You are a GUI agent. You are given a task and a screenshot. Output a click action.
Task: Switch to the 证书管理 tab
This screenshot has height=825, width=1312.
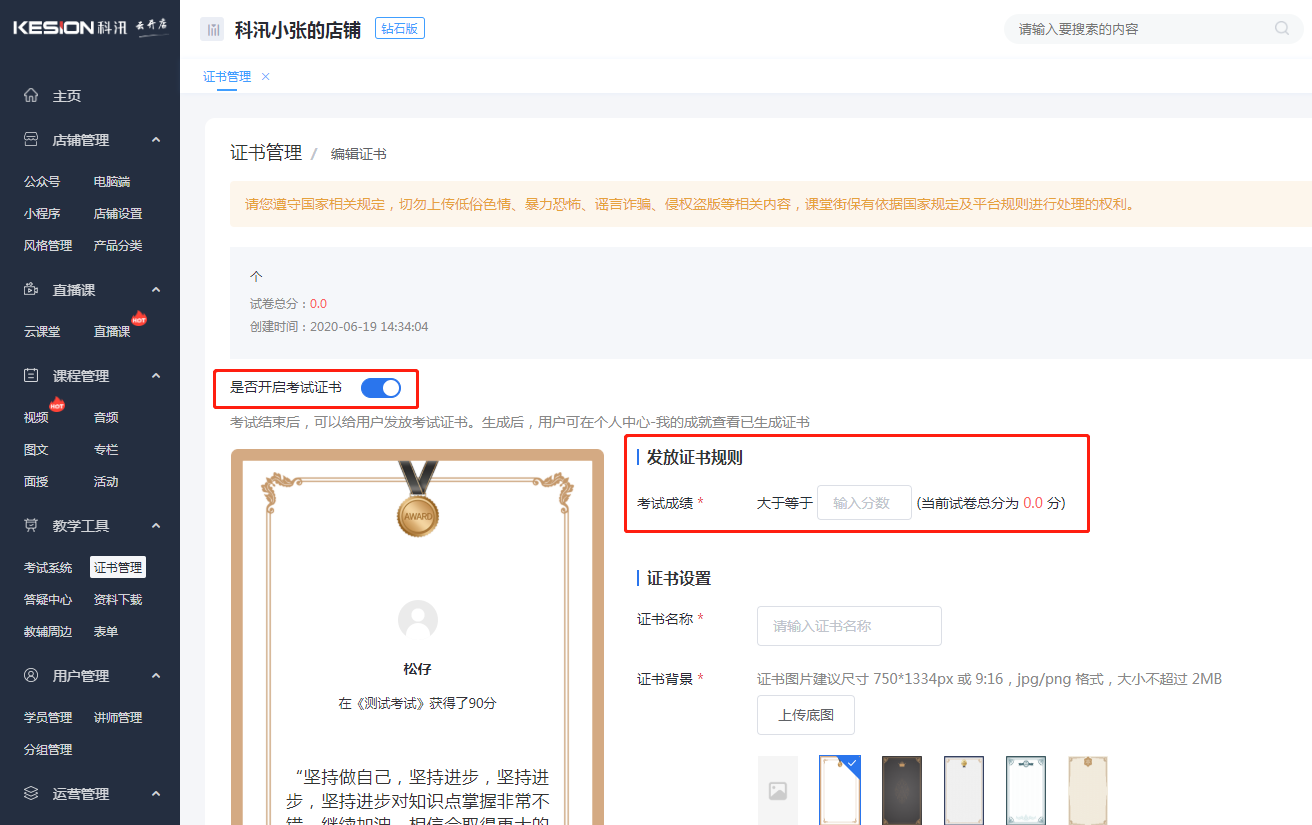tap(227, 75)
